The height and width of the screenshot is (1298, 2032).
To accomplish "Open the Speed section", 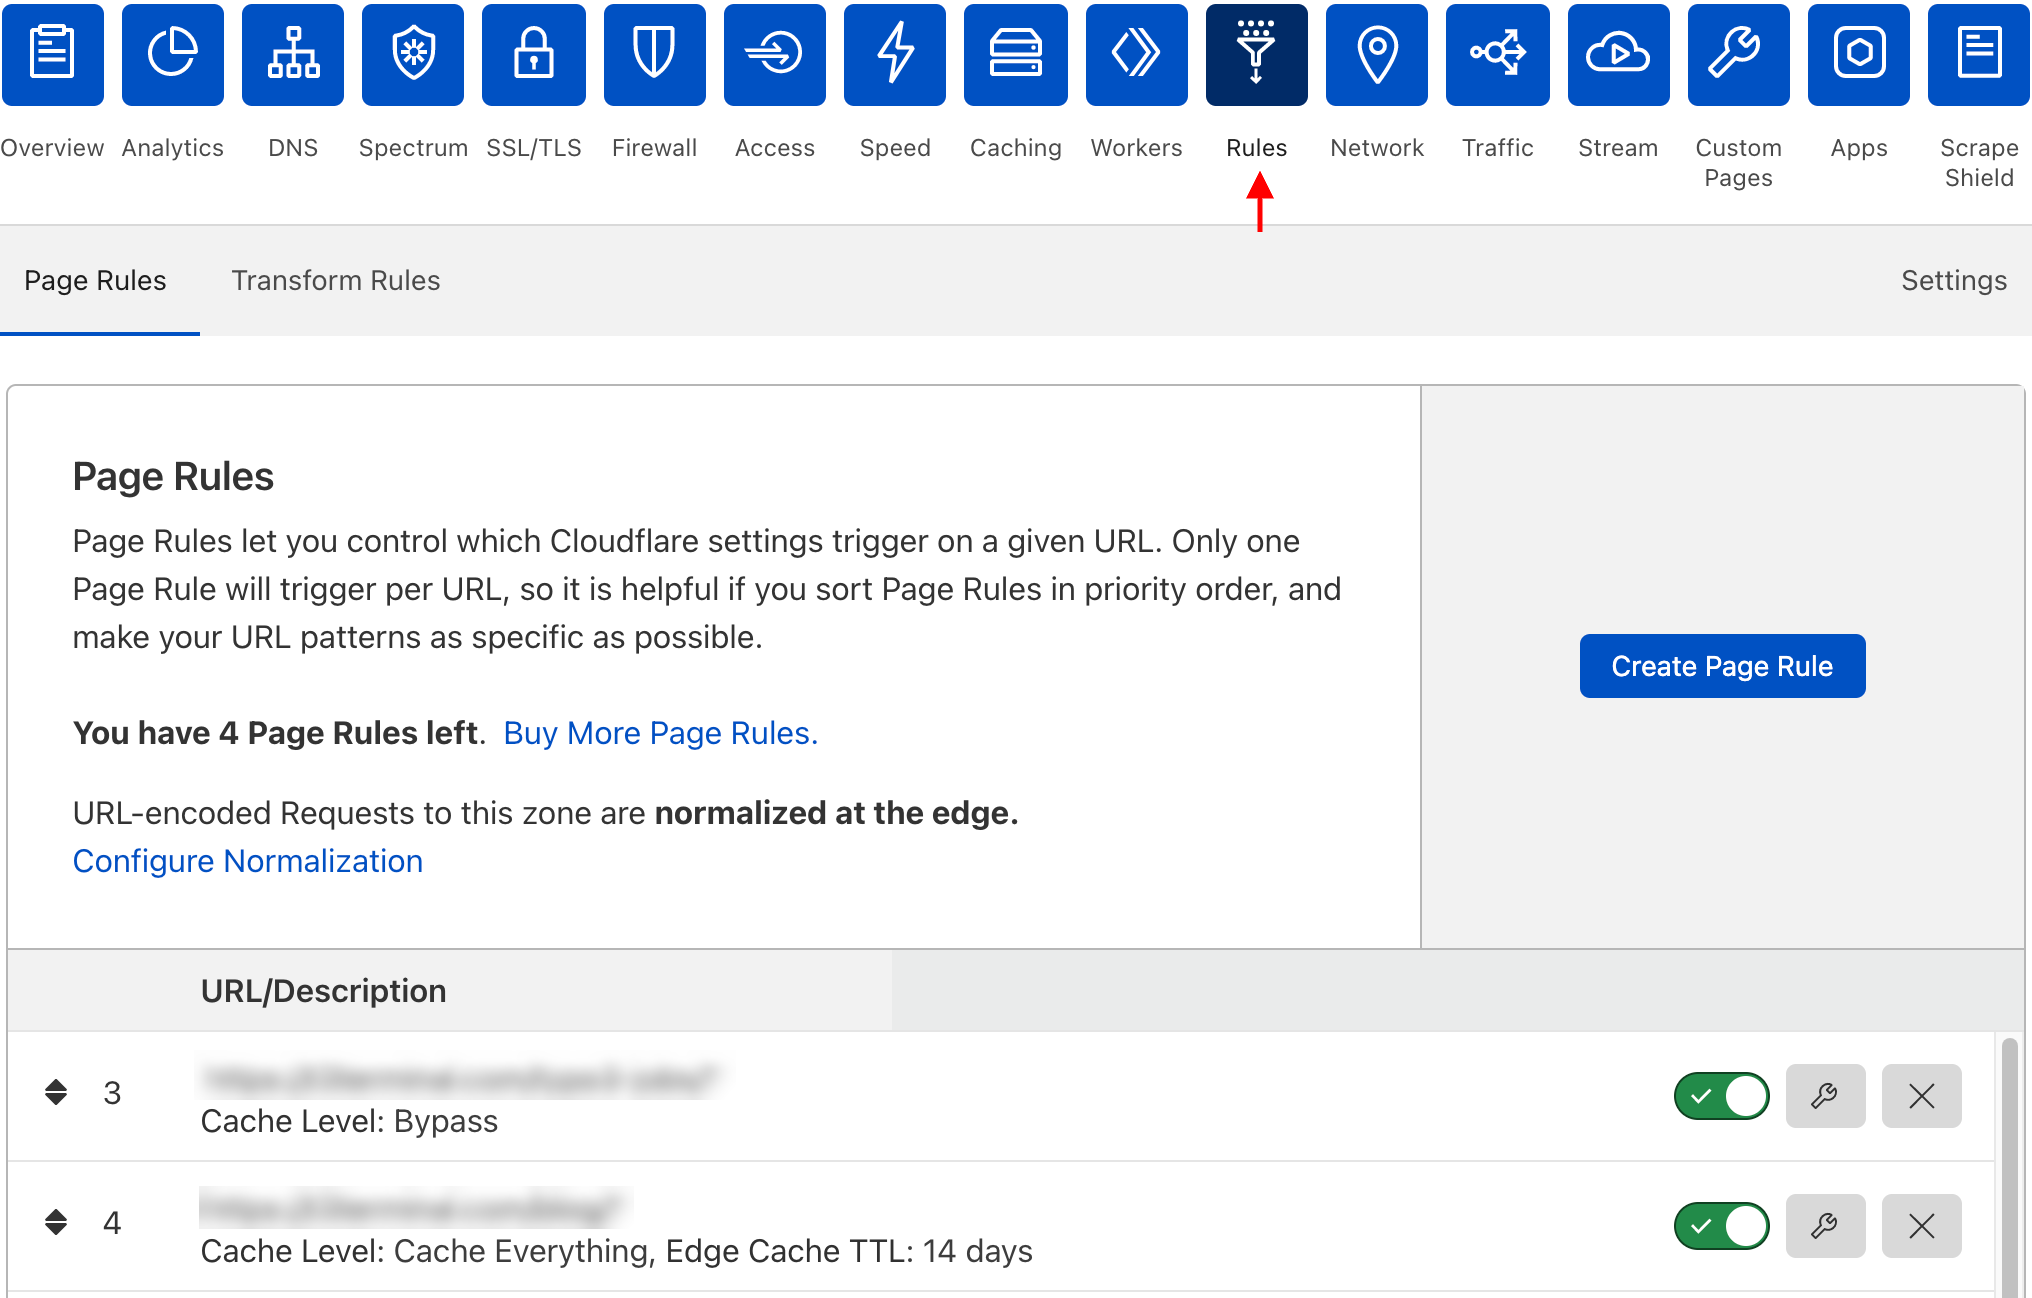I will [894, 54].
